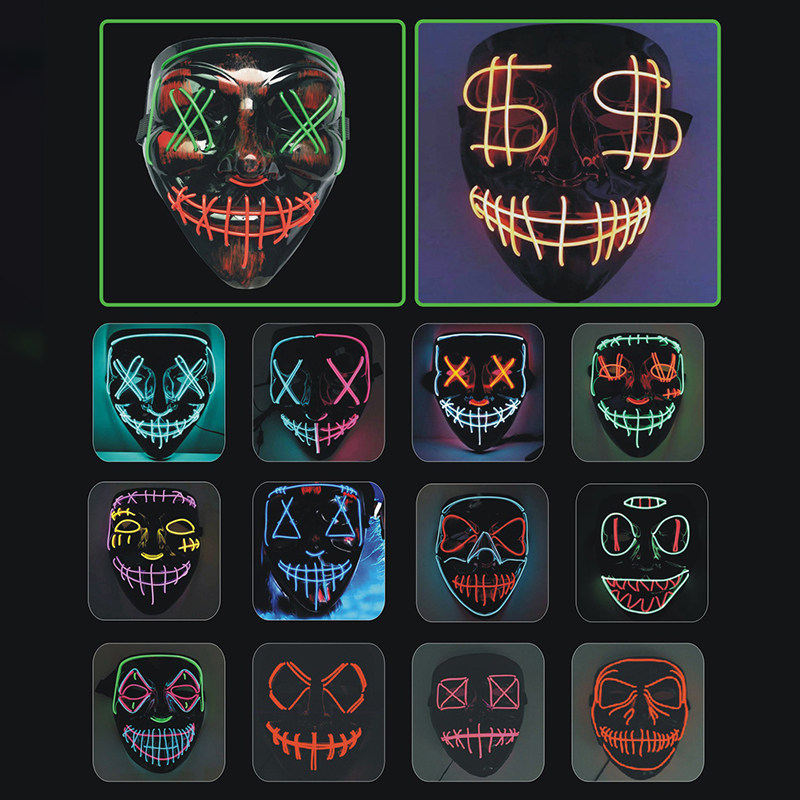Select the large dollar-sign eyes mask image
800x800 pixels.
point(568,163)
